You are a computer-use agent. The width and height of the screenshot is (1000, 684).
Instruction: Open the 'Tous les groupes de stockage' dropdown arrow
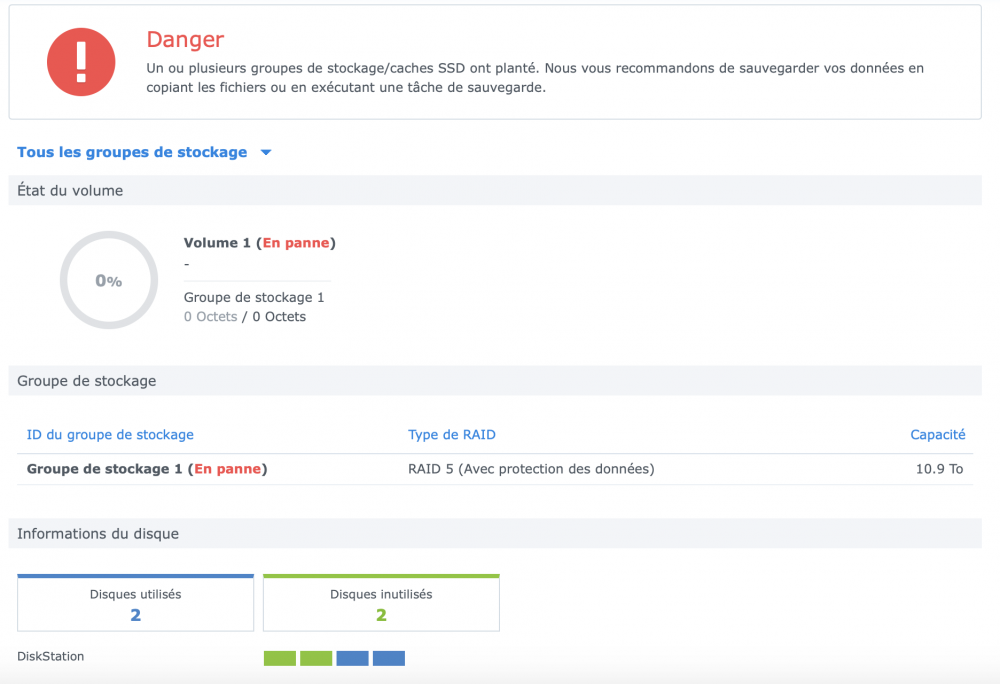[x=266, y=152]
